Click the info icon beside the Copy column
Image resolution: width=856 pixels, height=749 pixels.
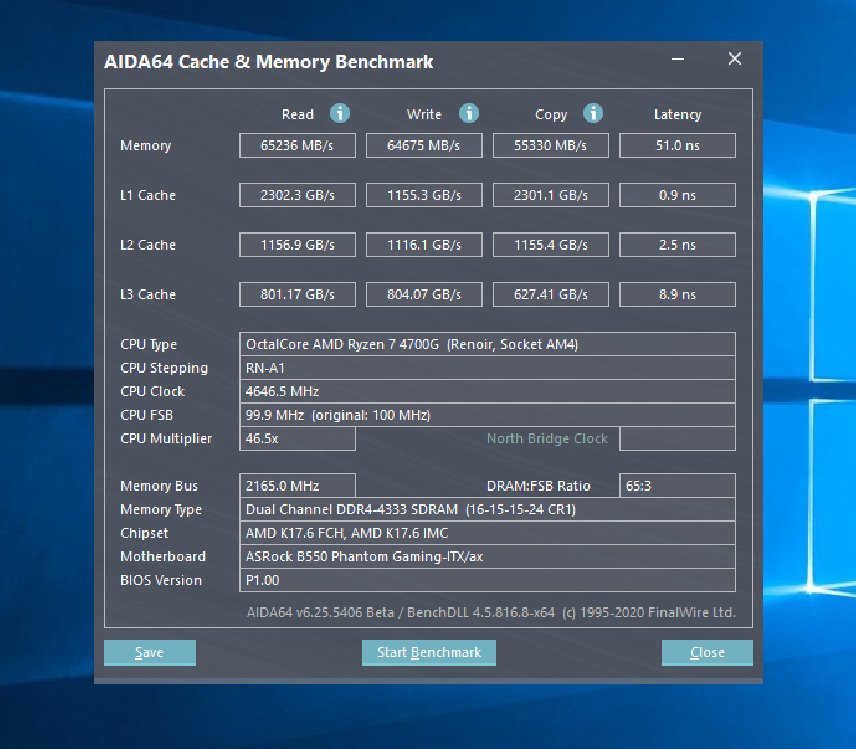point(594,114)
